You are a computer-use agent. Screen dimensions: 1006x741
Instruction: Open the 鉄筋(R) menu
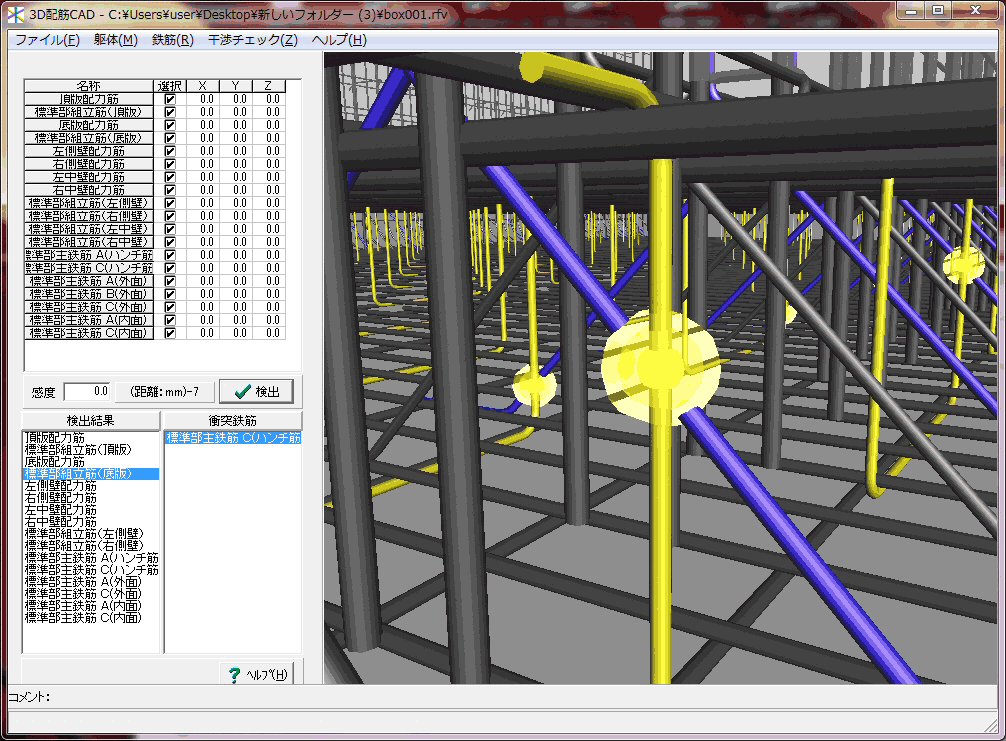(x=172, y=40)
